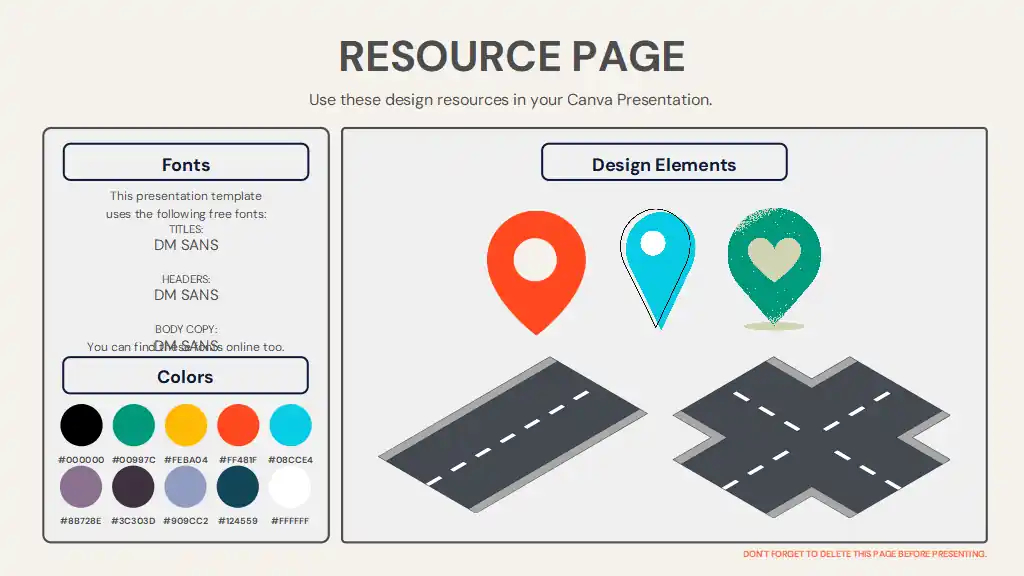Click the Design Elements heading box

coord(664,162)
